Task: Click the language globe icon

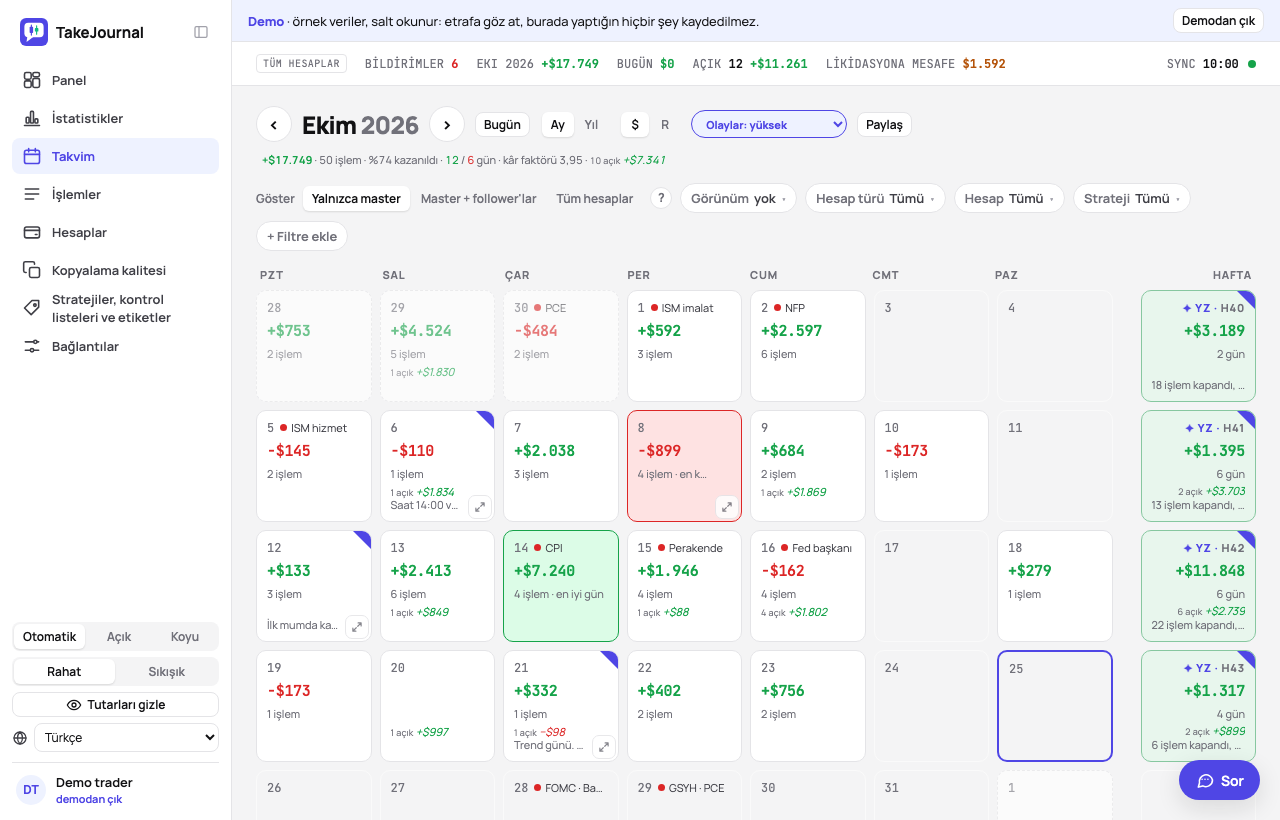Action: tap(20, 738)
